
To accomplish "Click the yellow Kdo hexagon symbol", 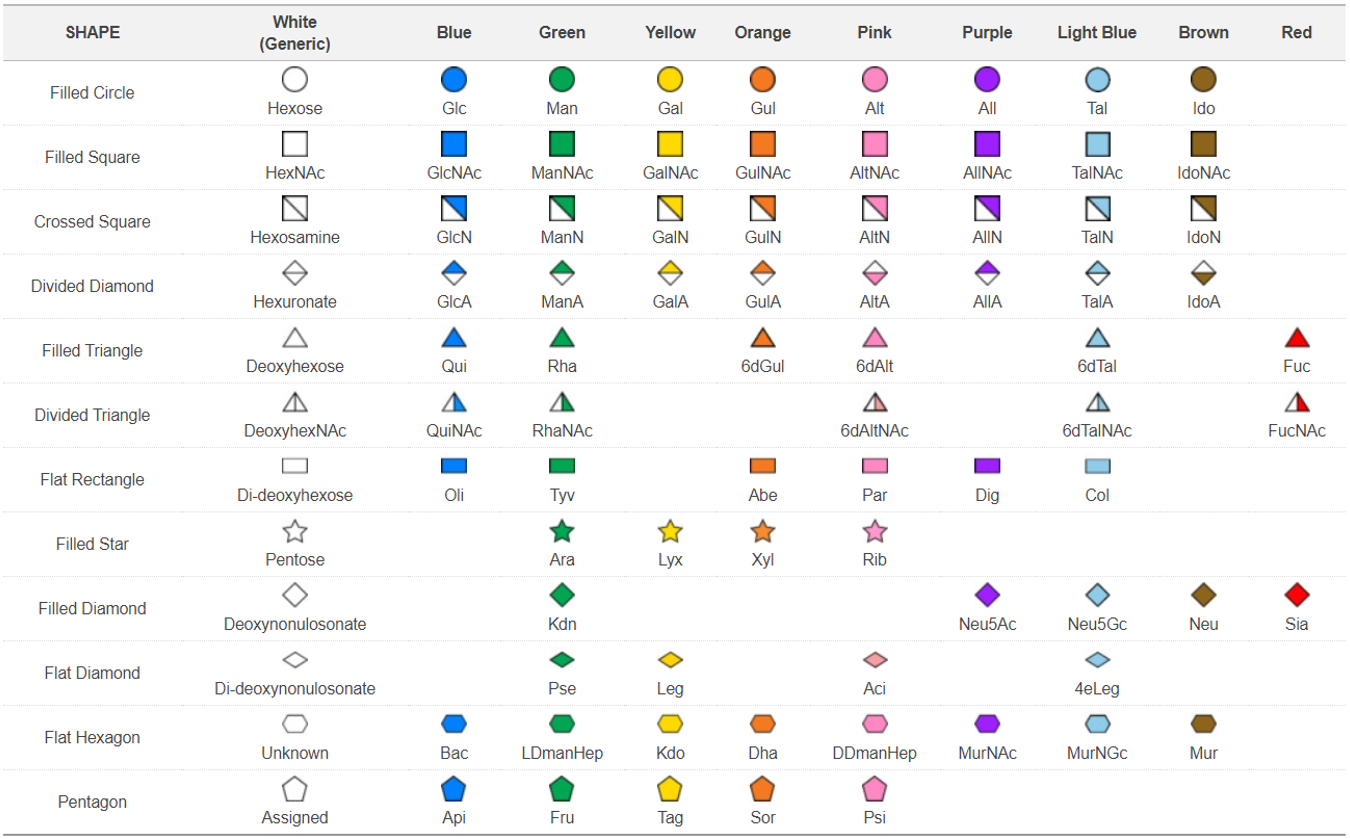I will (x=670, y=724).
